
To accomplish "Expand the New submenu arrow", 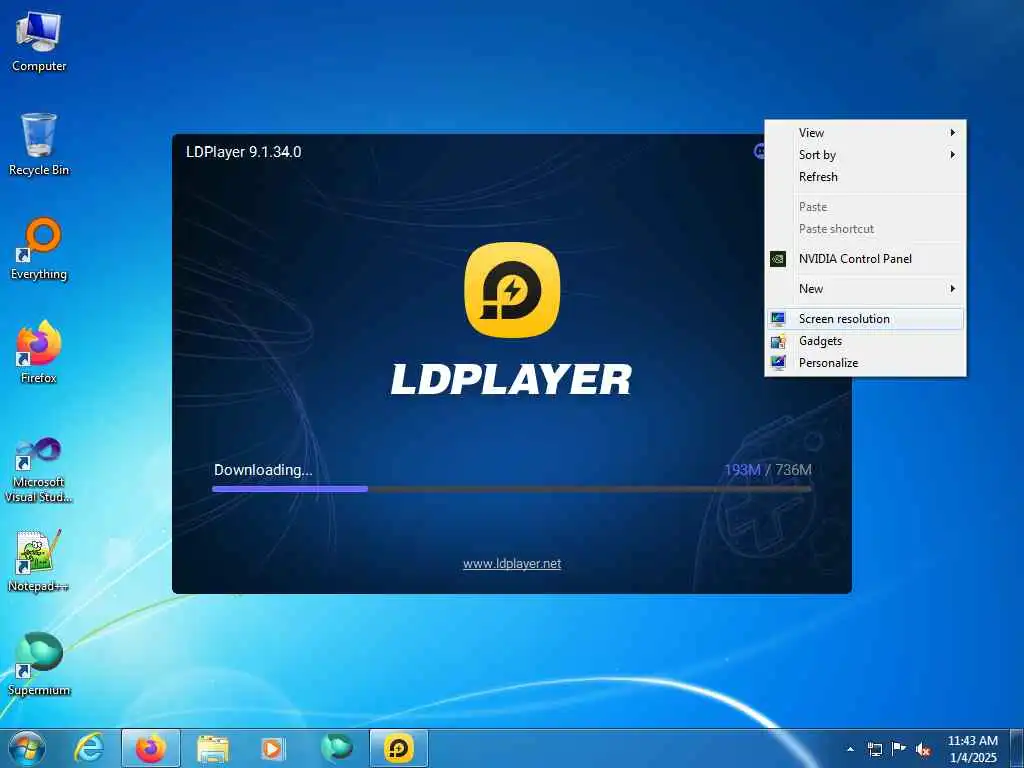I will 953,289.
